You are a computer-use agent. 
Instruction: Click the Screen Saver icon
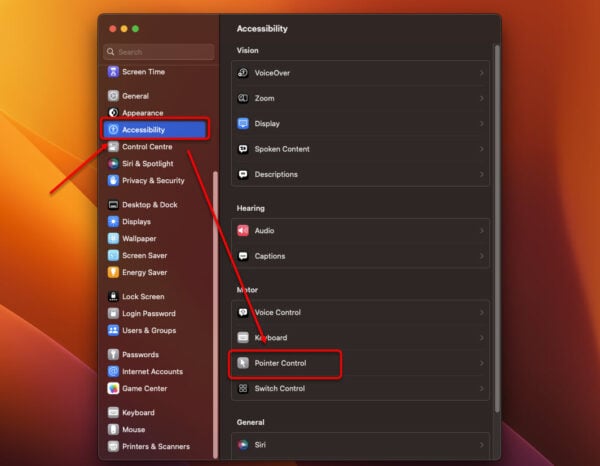pyautogui.click(x=113, y=255)
